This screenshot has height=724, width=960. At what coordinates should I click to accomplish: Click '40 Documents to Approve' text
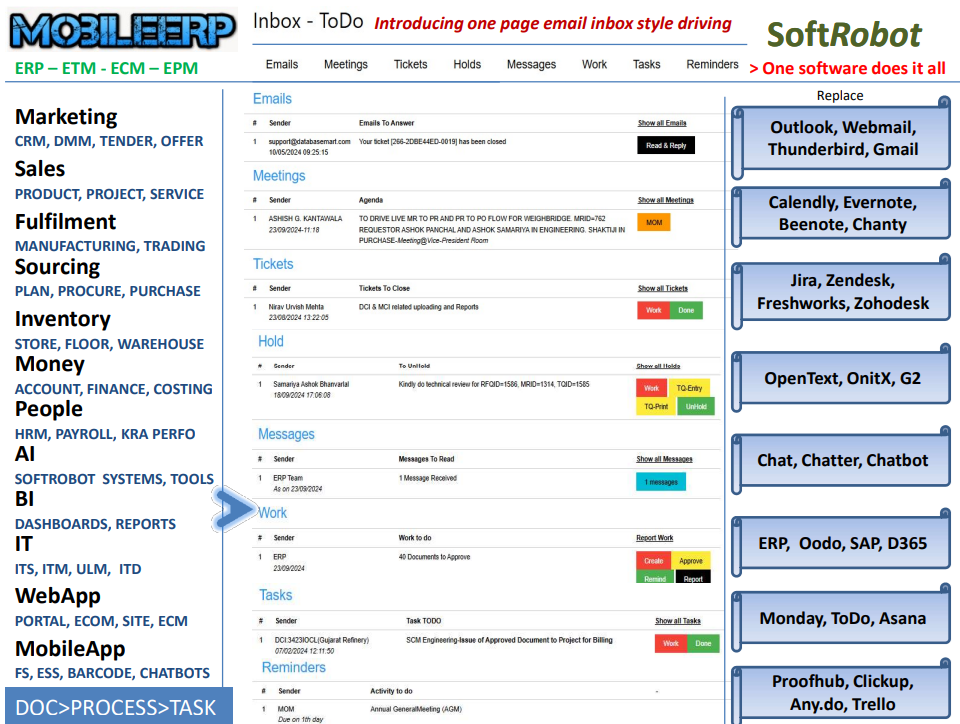434,557
